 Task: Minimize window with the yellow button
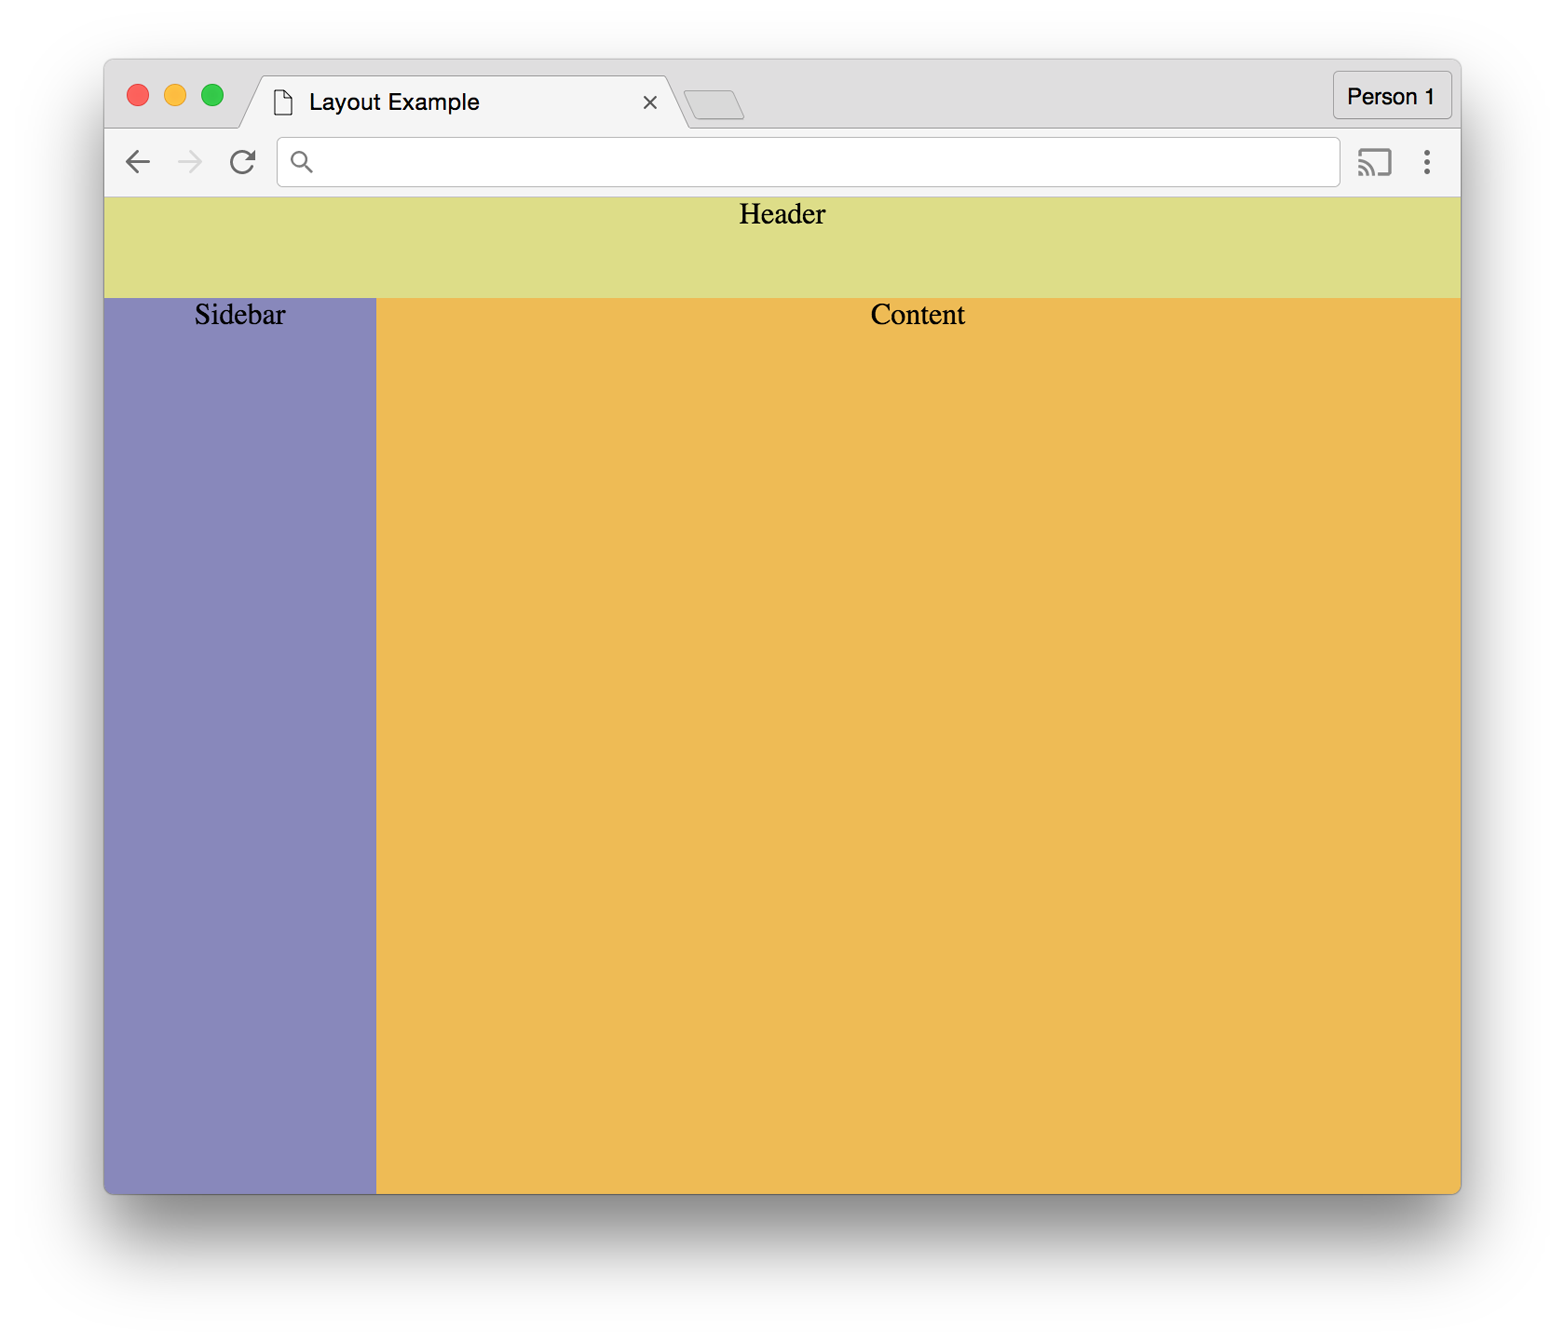point(175,95)
